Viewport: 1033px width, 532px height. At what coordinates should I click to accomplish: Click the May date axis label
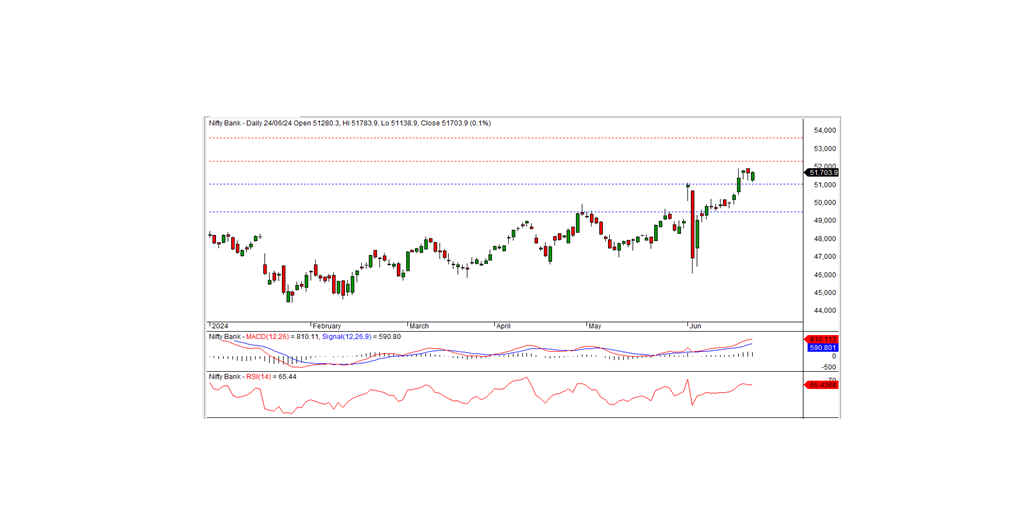click(594, 326)
